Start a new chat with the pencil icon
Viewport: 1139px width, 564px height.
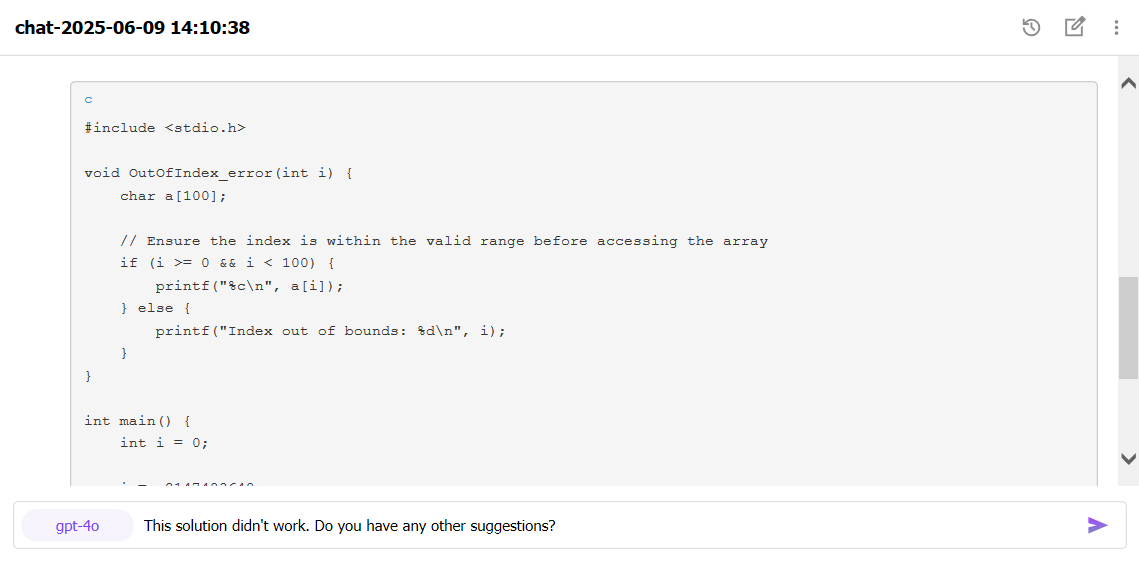(x=1074, y=27)
